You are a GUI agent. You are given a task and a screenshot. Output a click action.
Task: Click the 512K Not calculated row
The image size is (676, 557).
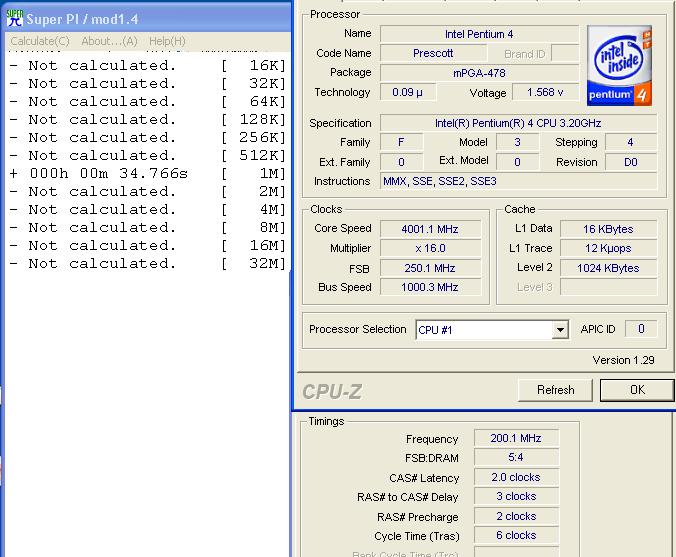tap(147, 155)
